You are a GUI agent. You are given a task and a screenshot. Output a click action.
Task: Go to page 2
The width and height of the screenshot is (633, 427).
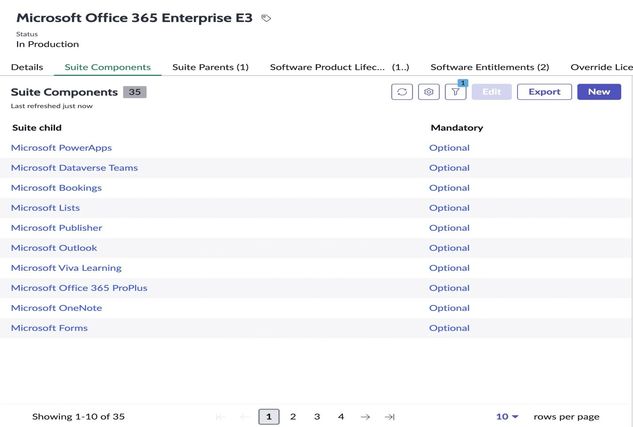tap(293, 417)
